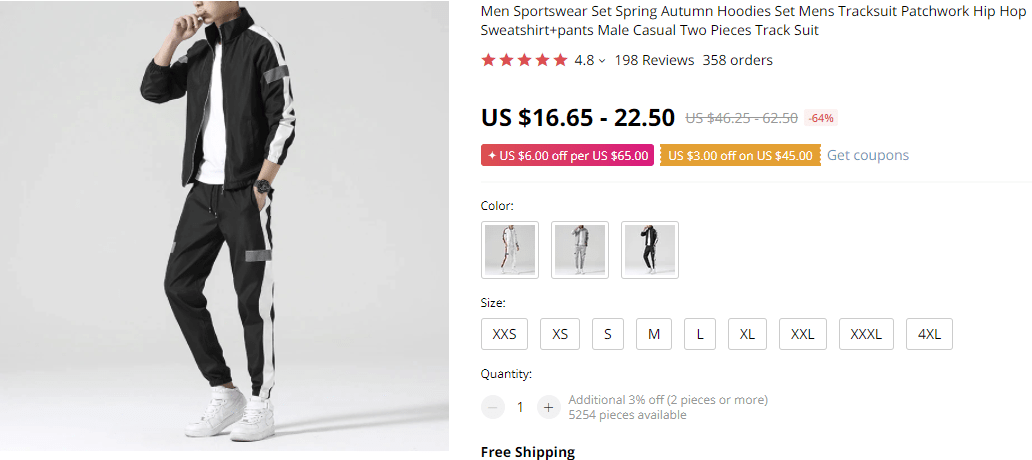1032x460 pixels.
Task: Pick size S option
Action: coord(607,334)
